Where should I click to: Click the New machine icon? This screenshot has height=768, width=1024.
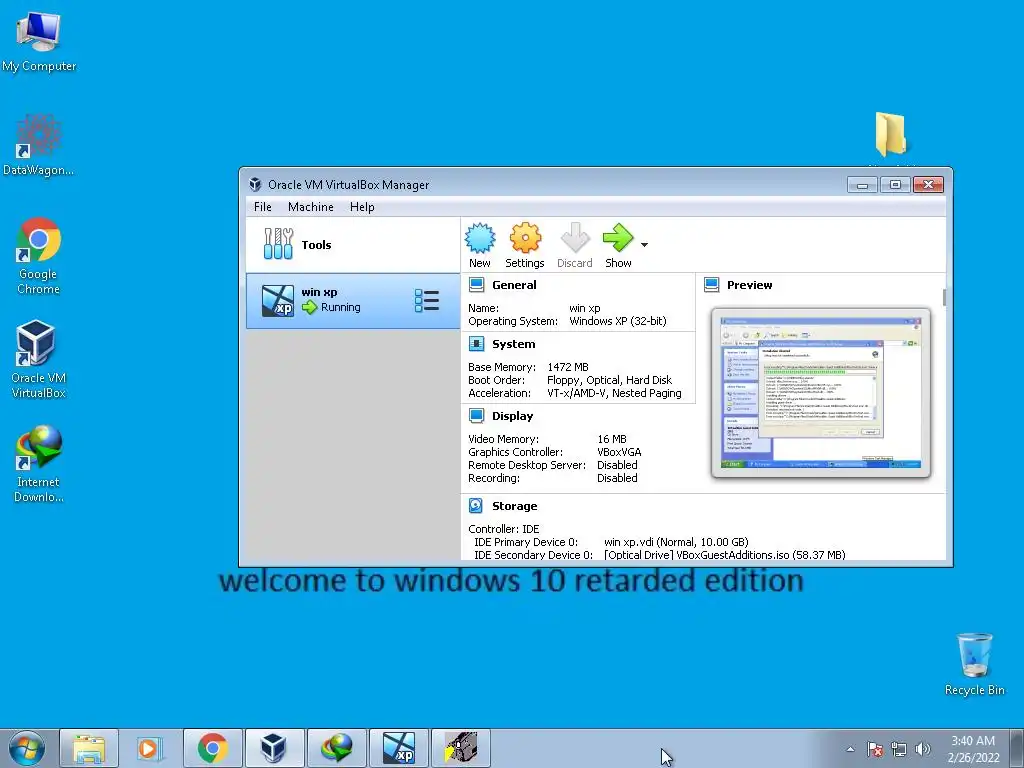click(480, 238)
